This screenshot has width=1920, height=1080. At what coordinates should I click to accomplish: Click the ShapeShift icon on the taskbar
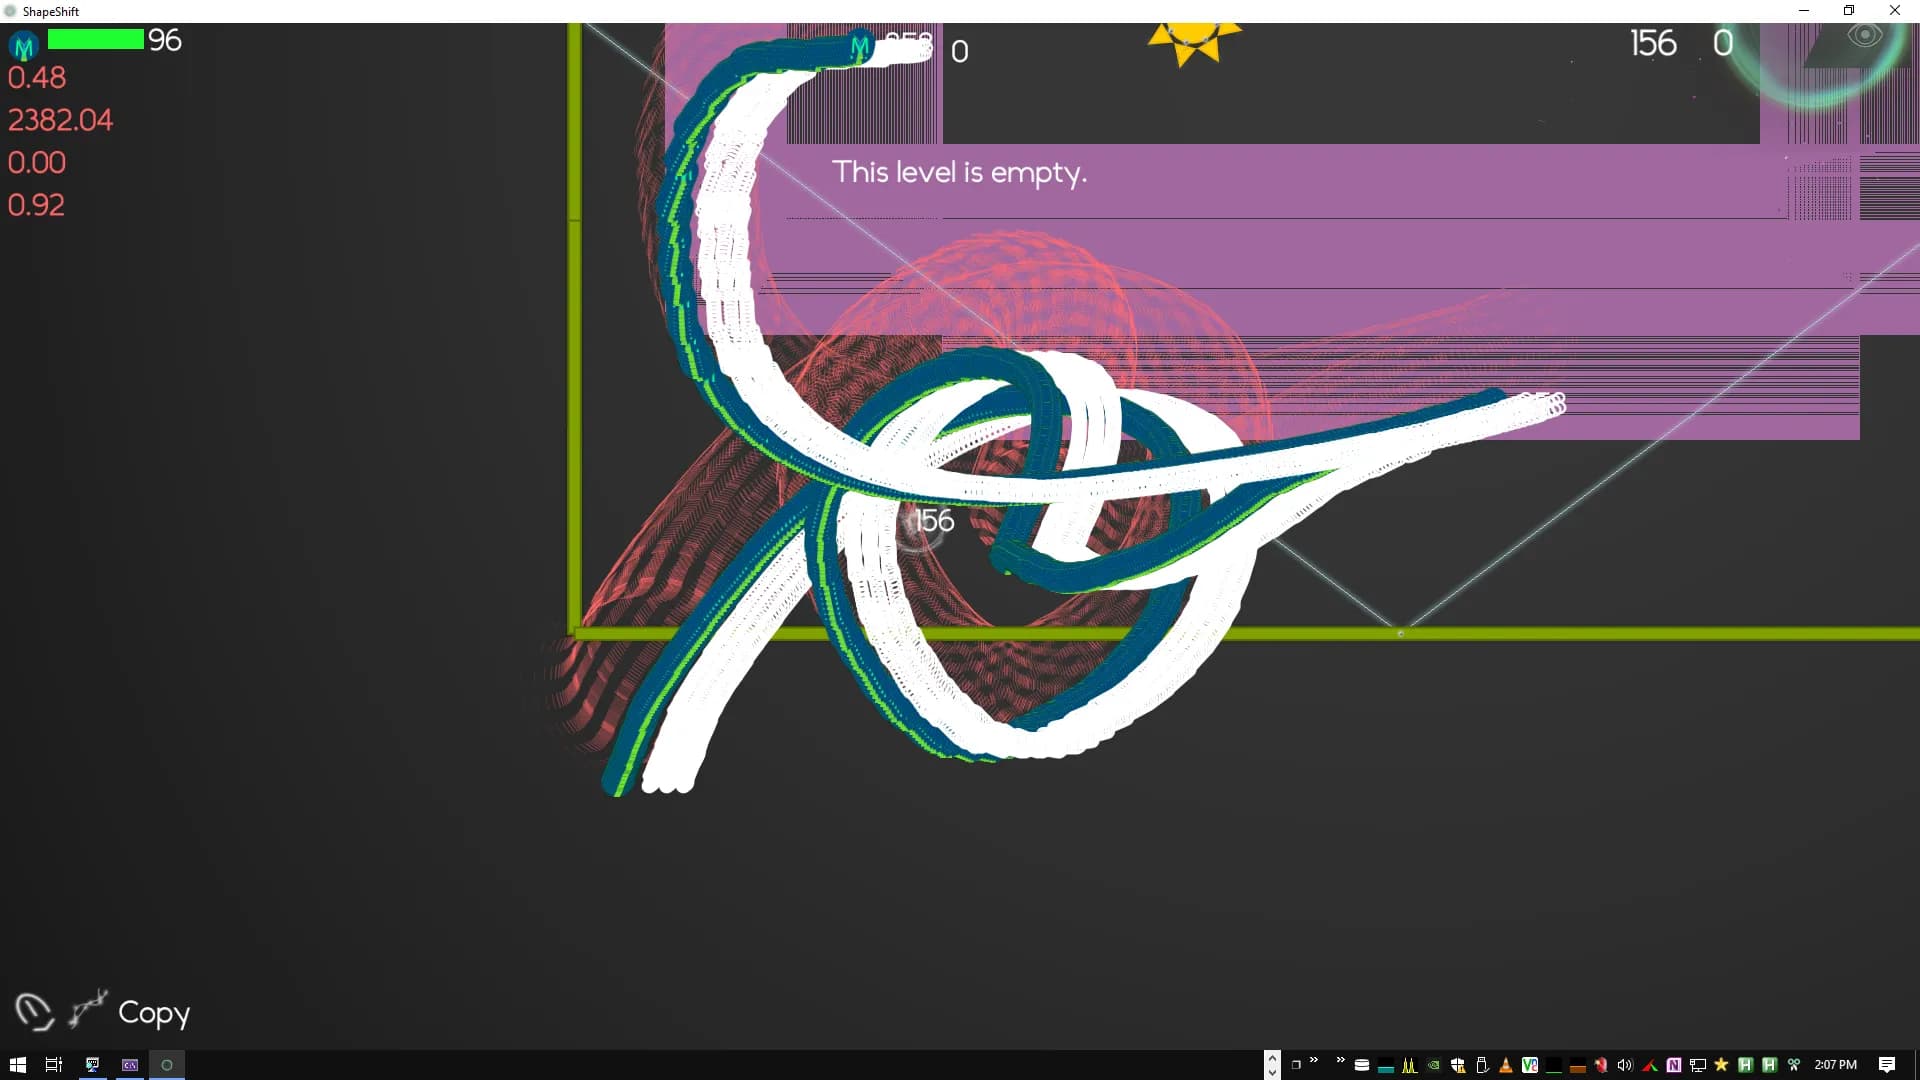(167, 1065)
